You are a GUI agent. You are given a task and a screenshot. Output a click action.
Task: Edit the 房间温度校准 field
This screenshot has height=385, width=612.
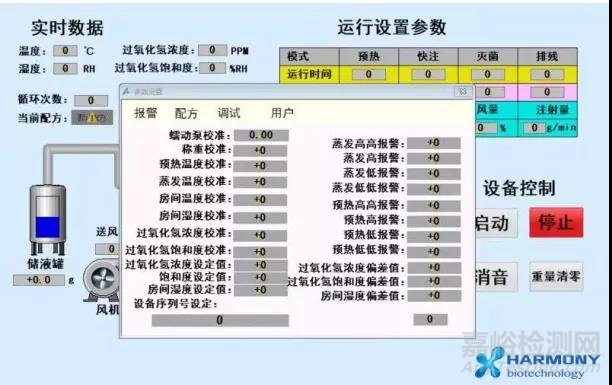pos(260,199)
